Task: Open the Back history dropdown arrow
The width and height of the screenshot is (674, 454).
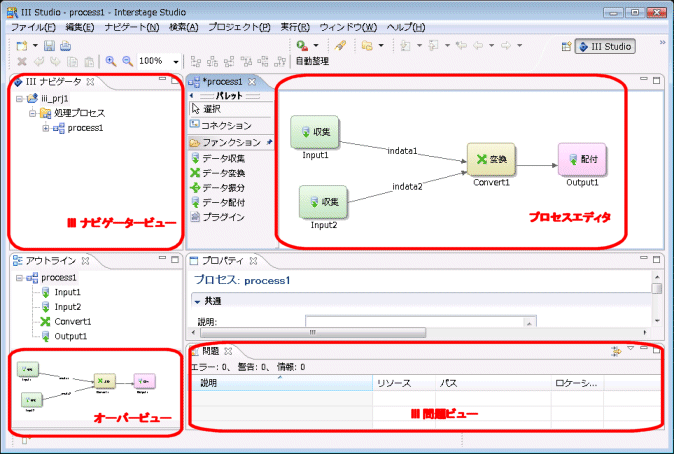Action: click(x=491, y=45)
